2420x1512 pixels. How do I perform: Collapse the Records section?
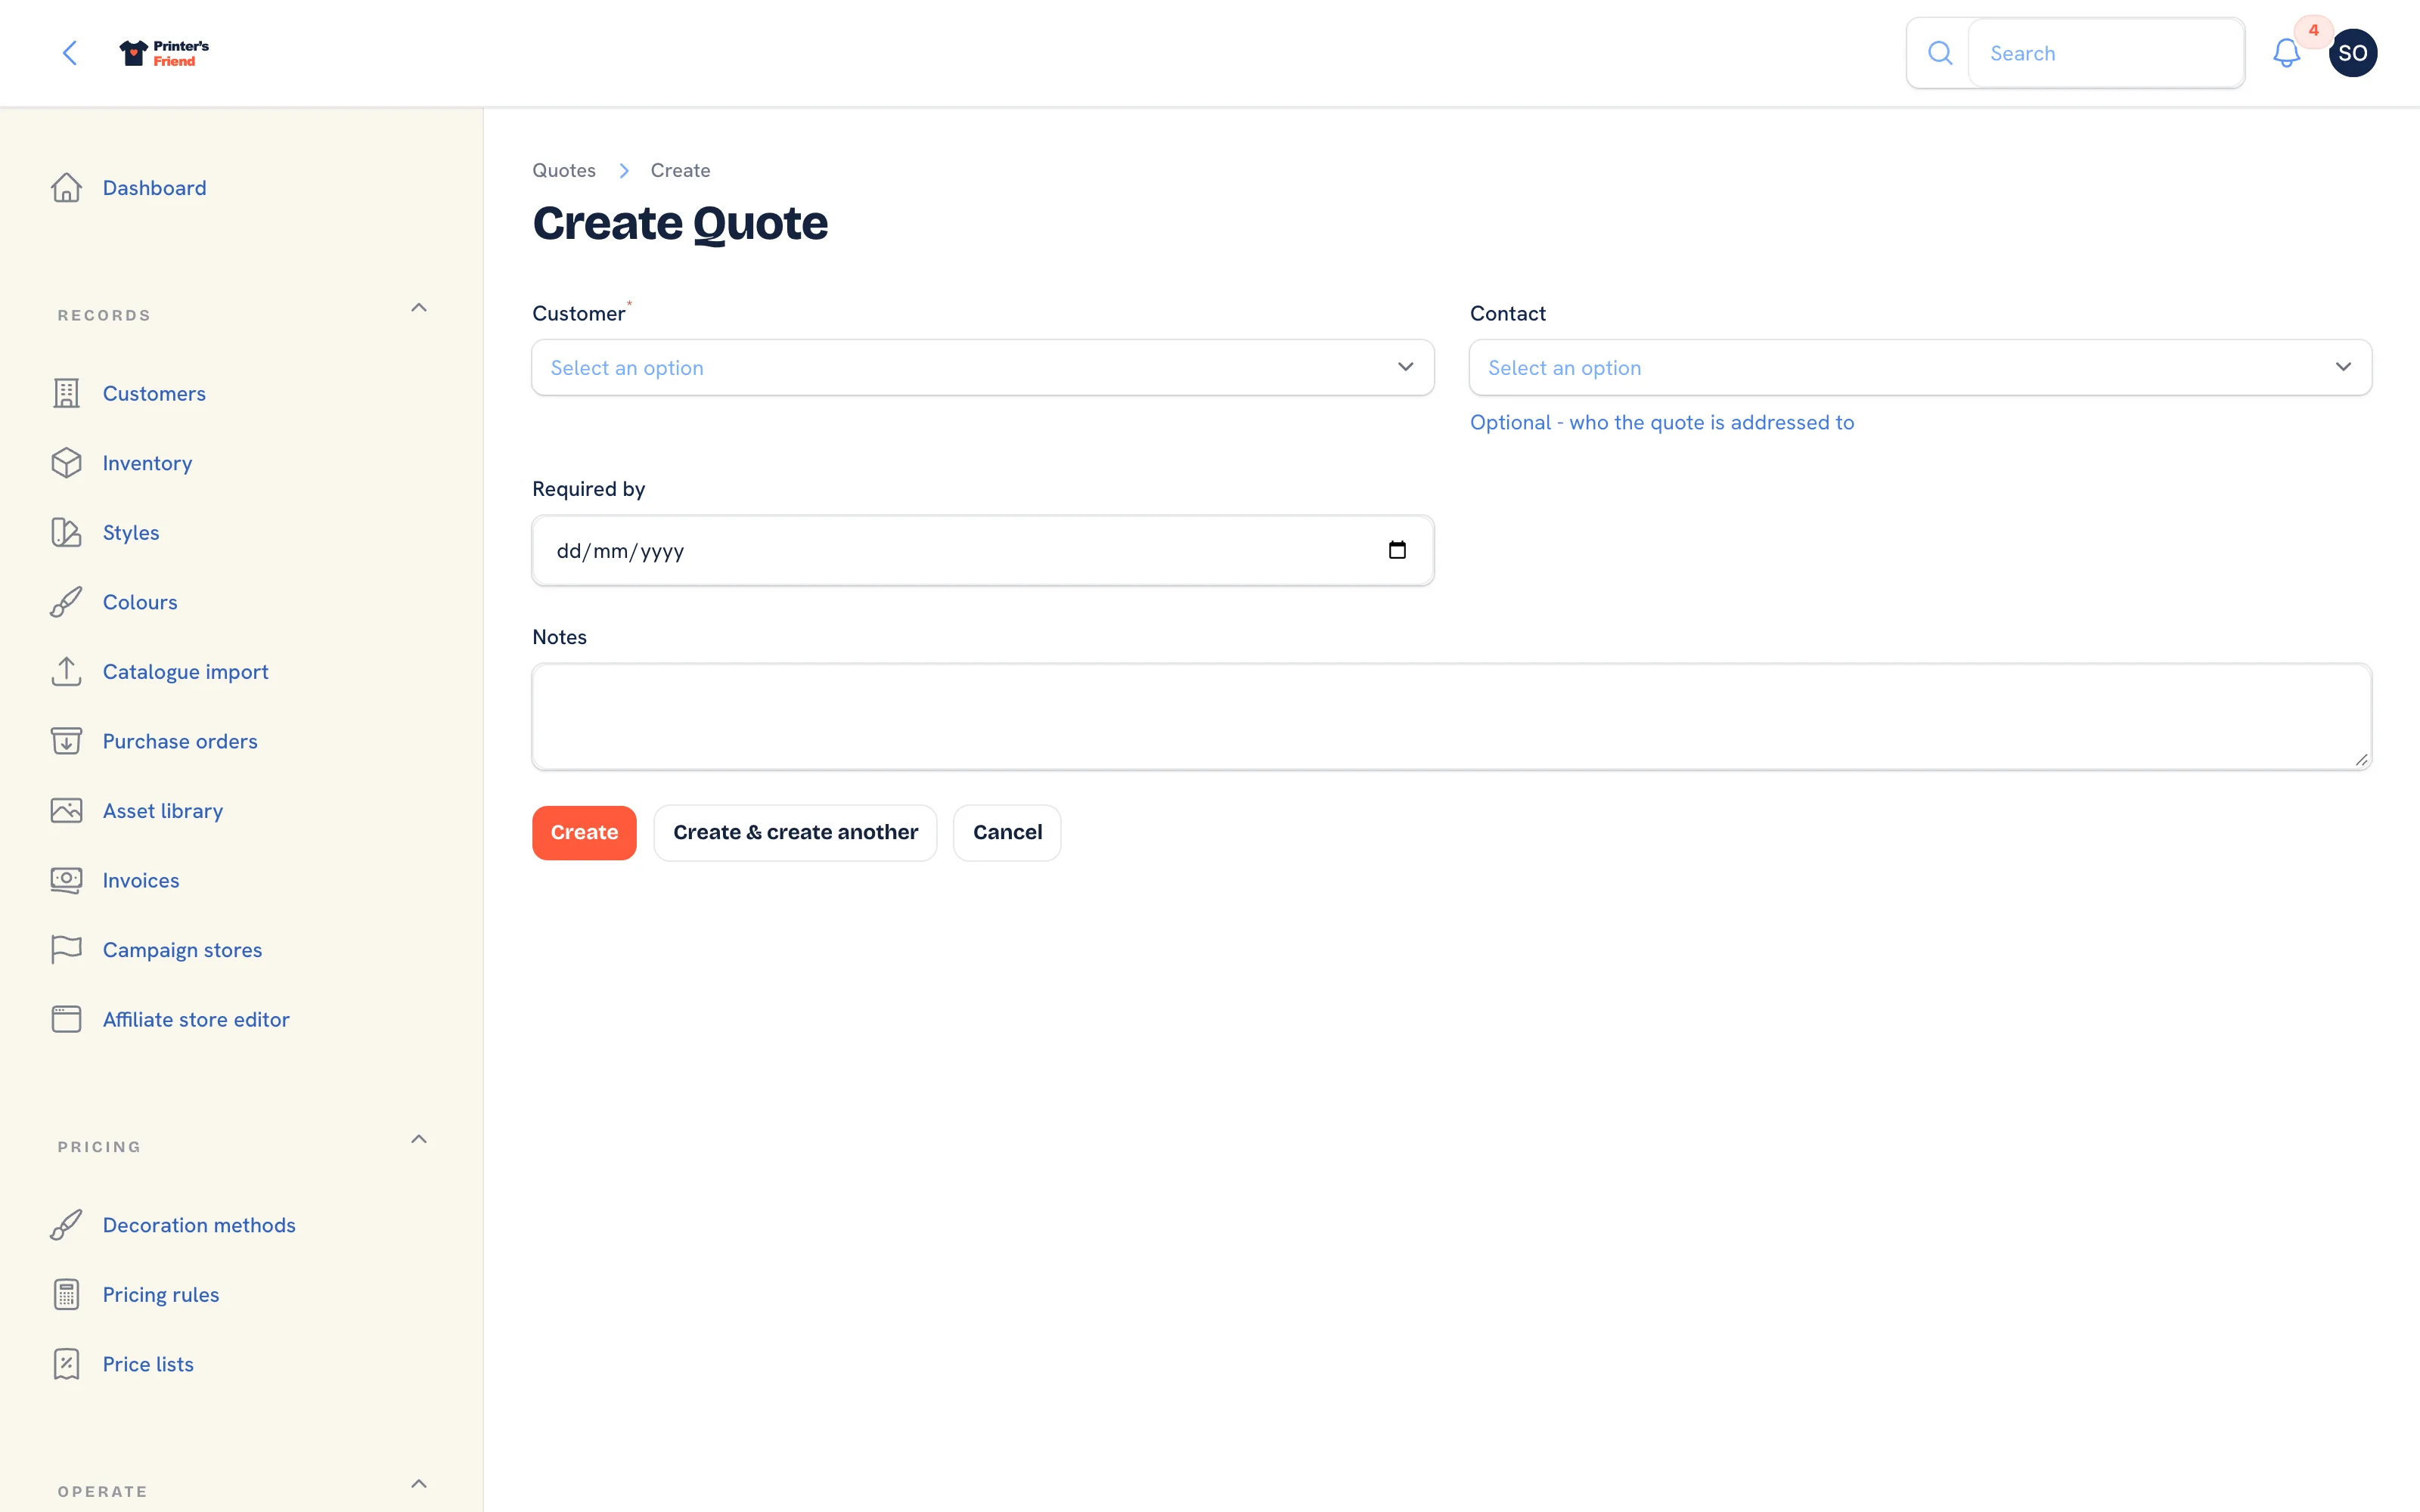coord(419,308)
